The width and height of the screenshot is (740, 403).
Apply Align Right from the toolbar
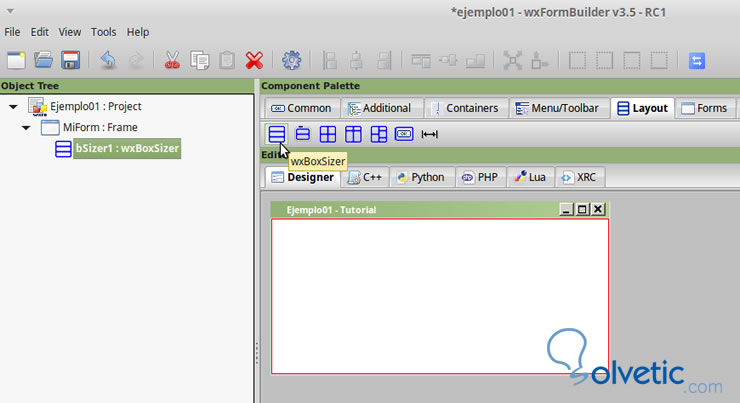pos(384,60)
